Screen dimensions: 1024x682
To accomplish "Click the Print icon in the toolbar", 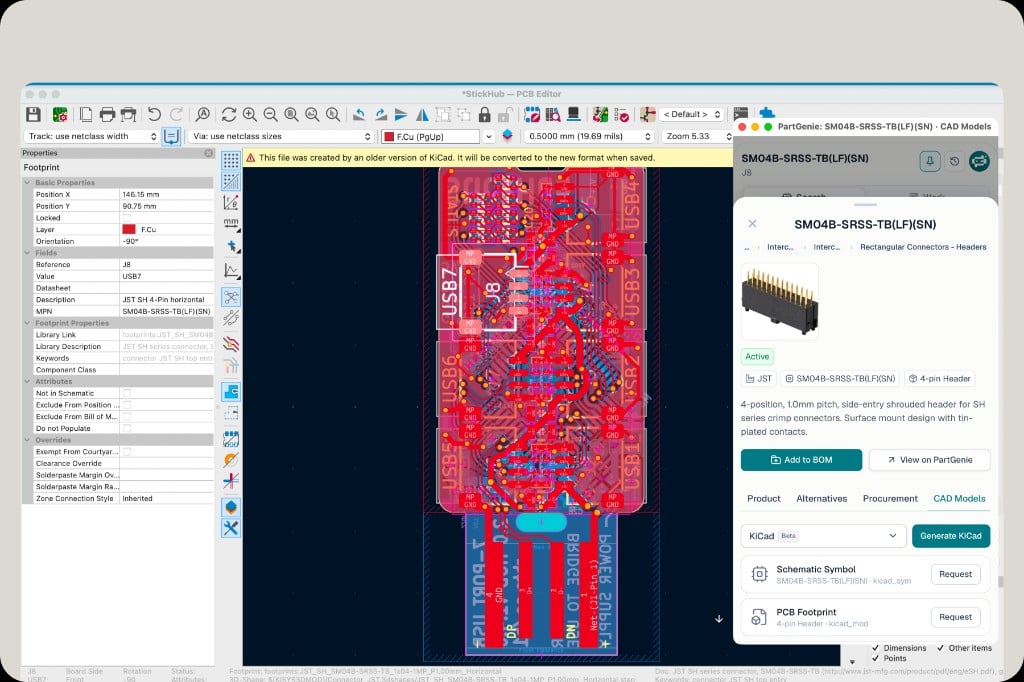I will pyautogui.click(x=107, y=114).
